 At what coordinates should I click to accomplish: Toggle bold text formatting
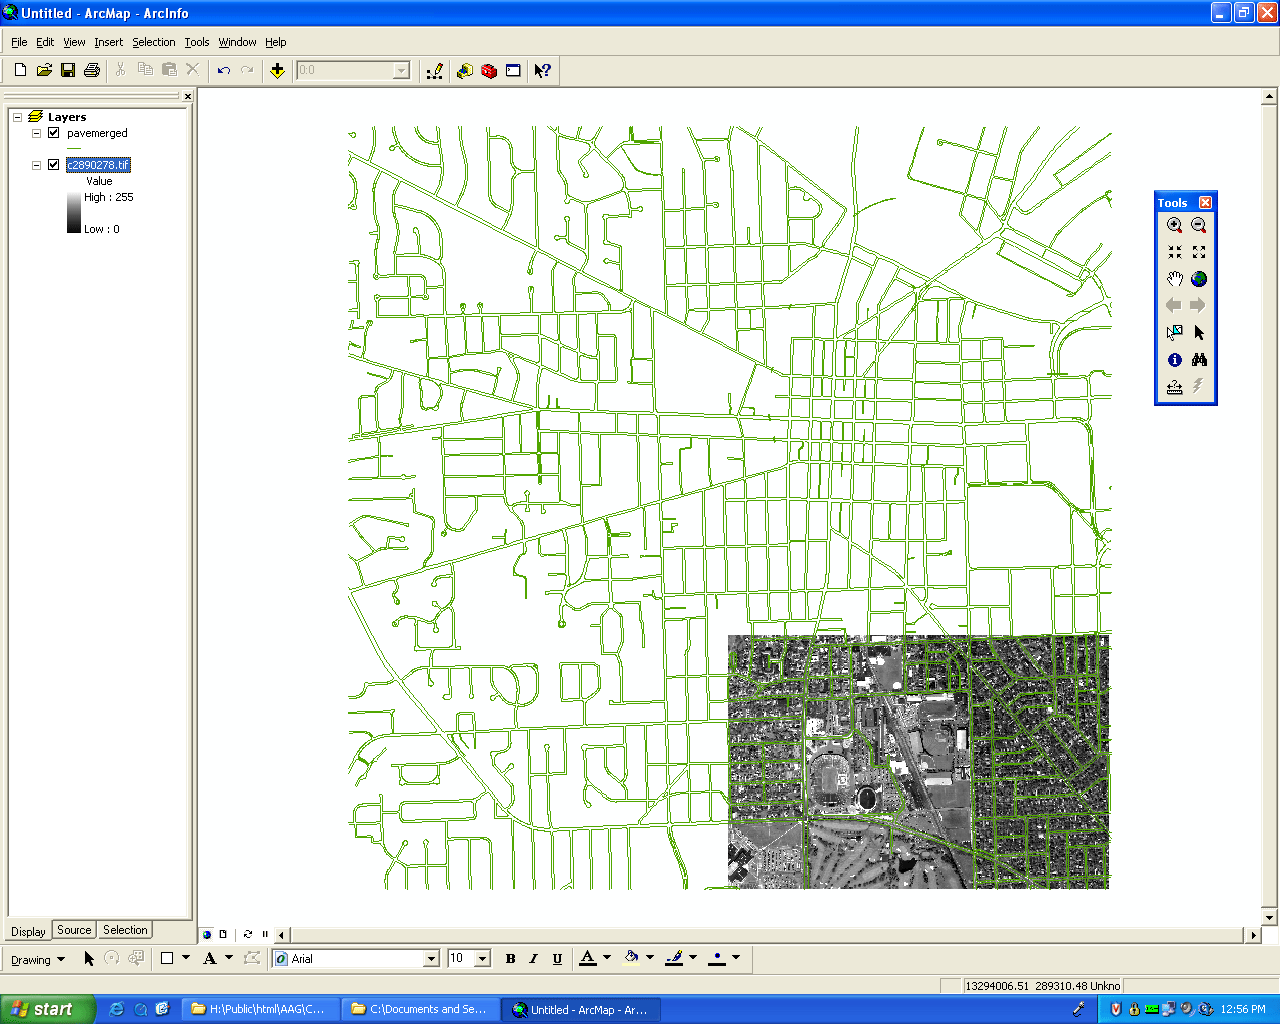(x=510, y=958)
